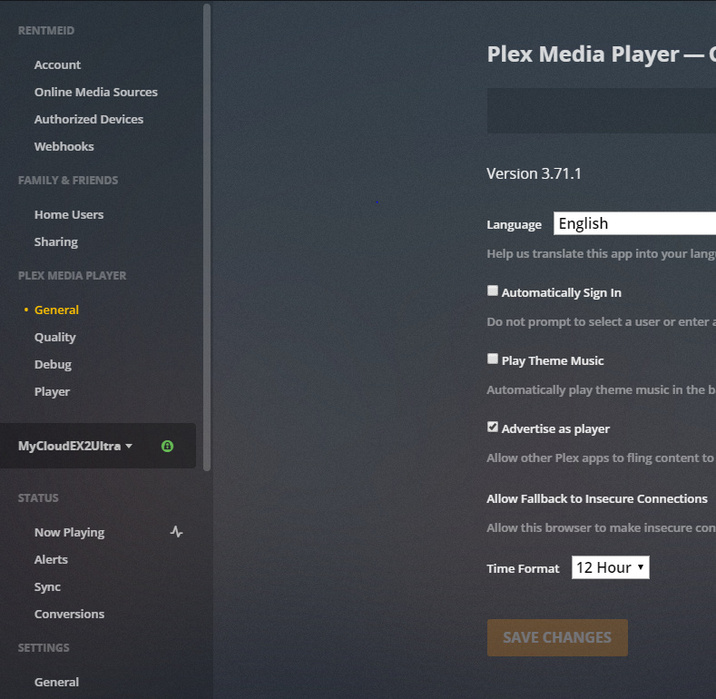Viewport: 716px width, 699px height.
Task: Click the Save Changes button
Action: 557,637
